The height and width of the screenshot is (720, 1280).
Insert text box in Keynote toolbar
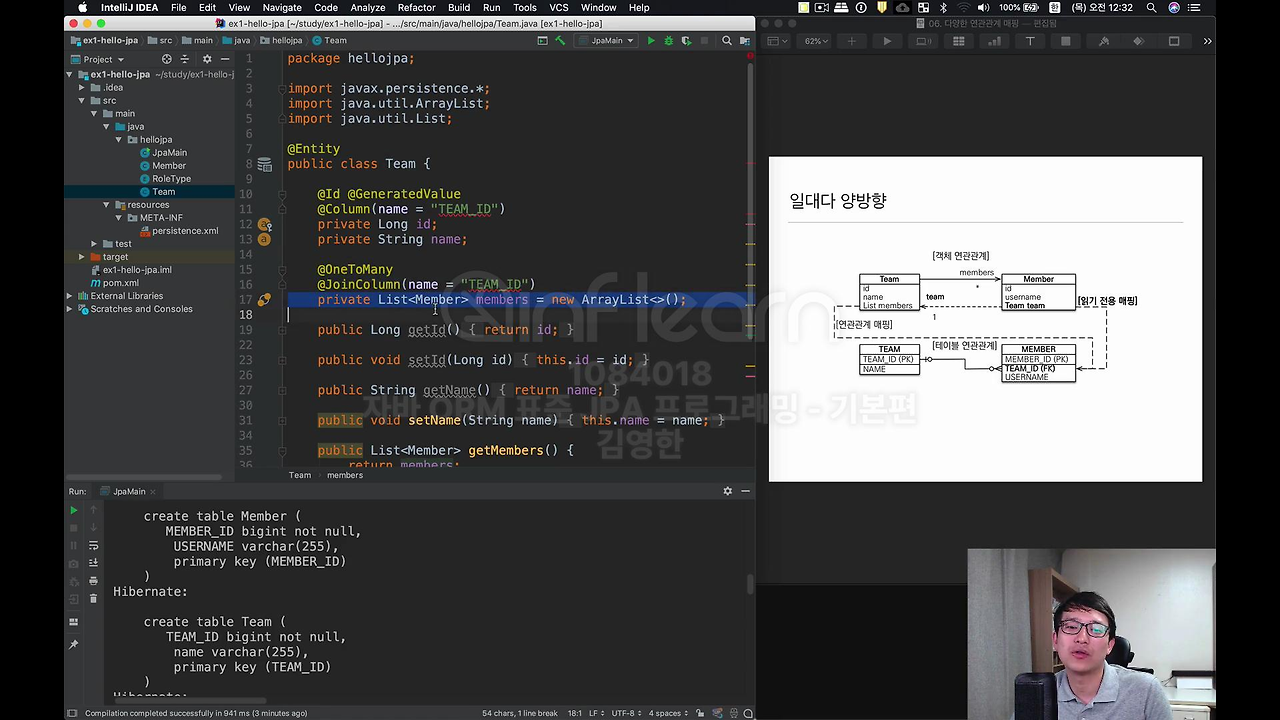1030,41
